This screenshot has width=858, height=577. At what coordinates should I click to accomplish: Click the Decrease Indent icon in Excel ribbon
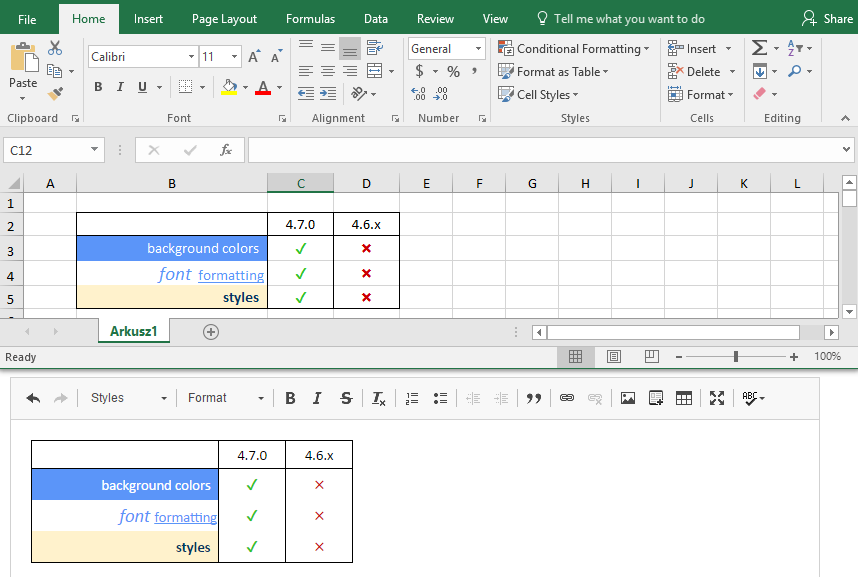pyautogui.click(x=306, y=94)
